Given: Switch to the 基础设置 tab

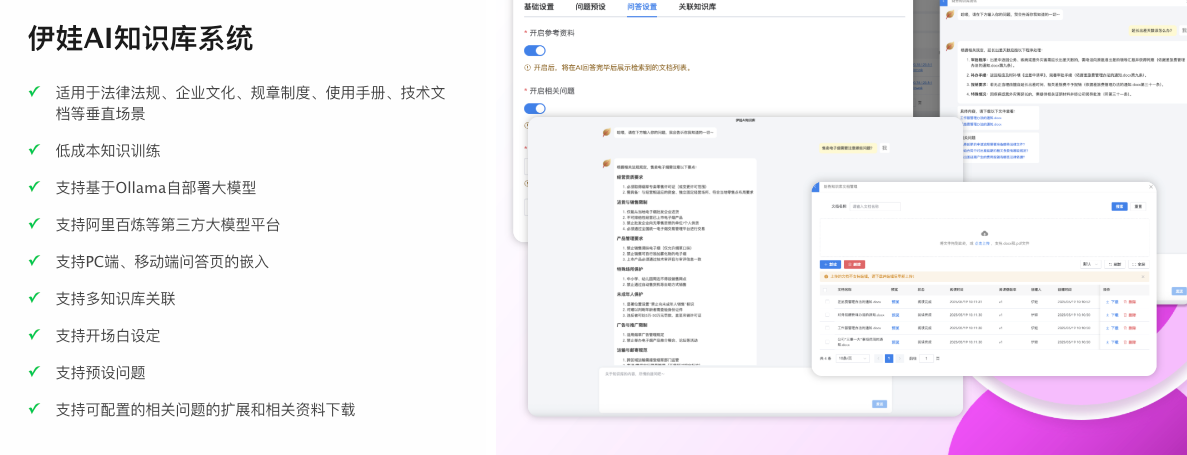Looking at the screenshot, I should pos(539,7).
